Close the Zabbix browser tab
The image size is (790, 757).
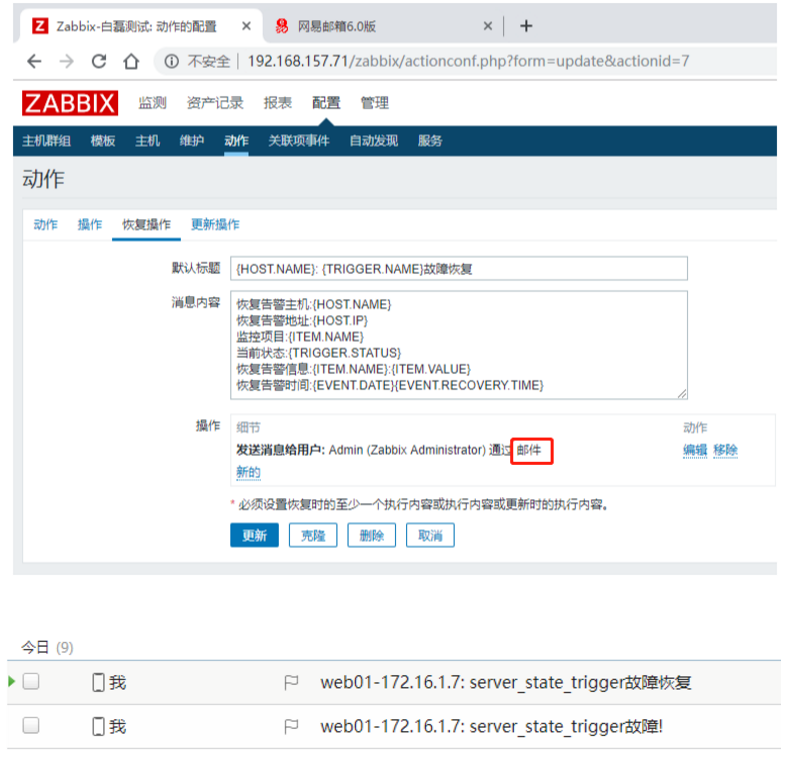[x=246, y=26]
